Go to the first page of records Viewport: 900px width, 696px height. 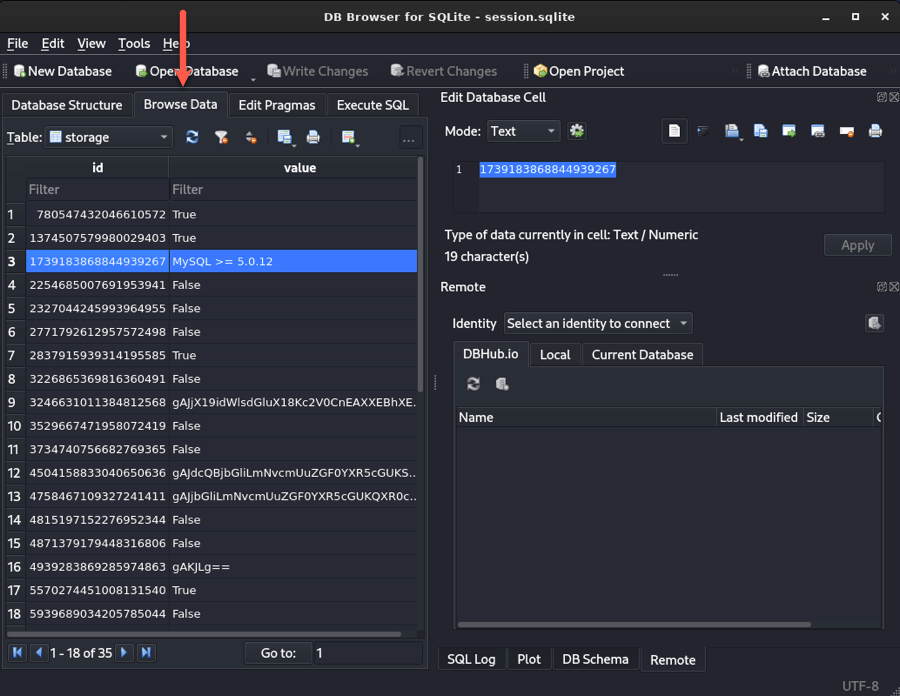[18, 652]
